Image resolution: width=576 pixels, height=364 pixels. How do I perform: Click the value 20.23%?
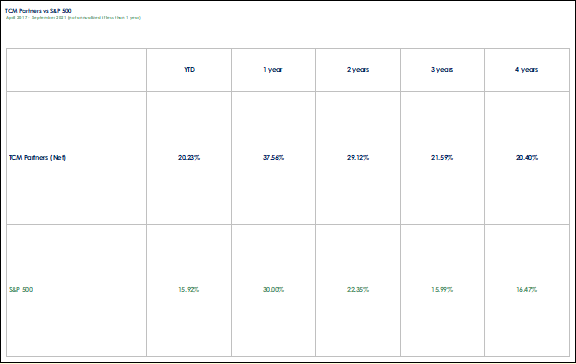(x=189, y=158)
